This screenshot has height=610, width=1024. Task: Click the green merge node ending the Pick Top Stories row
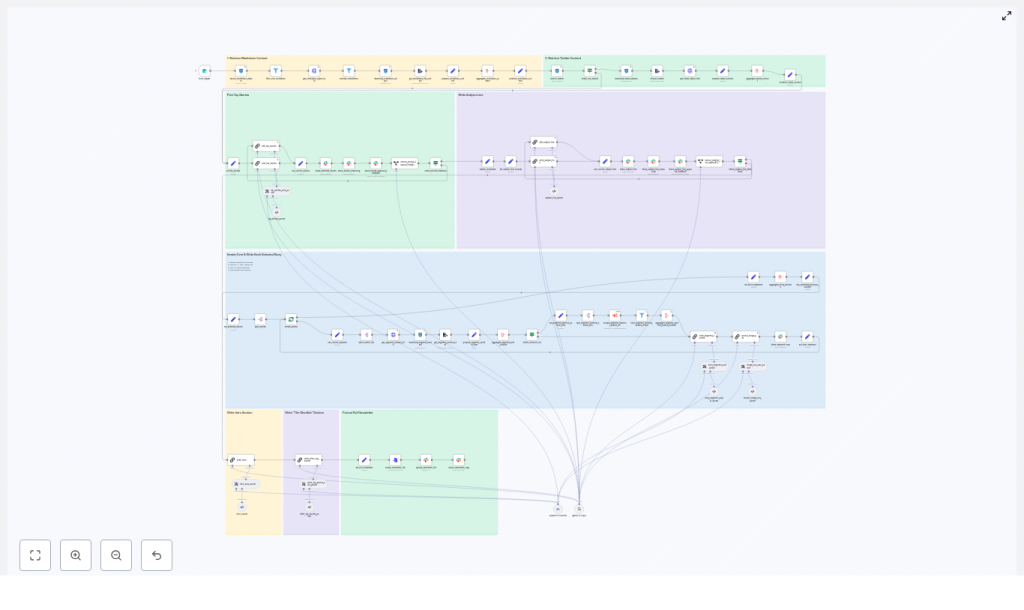pyautogui.click(x=434, y=161)
